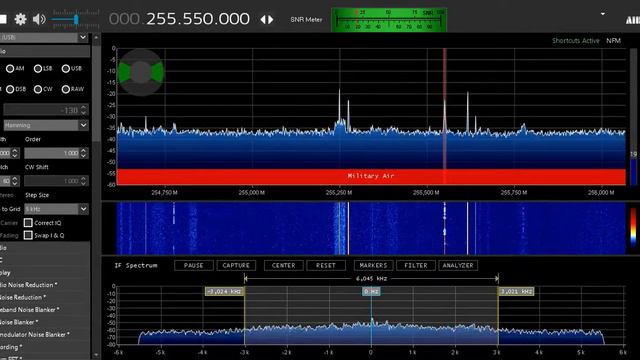Click the RESET button in IF Spectrum
640x360 pixels.
326,265
